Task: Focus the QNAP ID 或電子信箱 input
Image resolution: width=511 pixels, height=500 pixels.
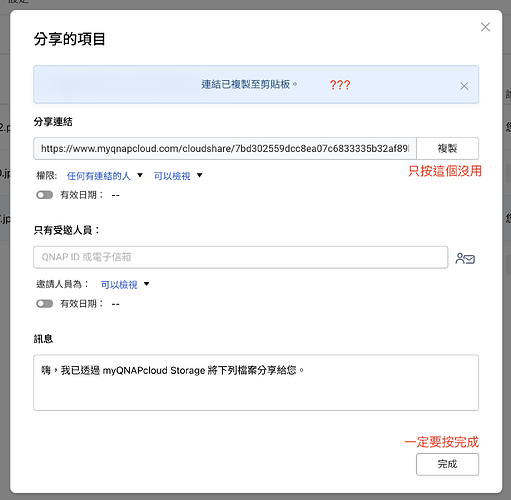Action: pos(240,257)
